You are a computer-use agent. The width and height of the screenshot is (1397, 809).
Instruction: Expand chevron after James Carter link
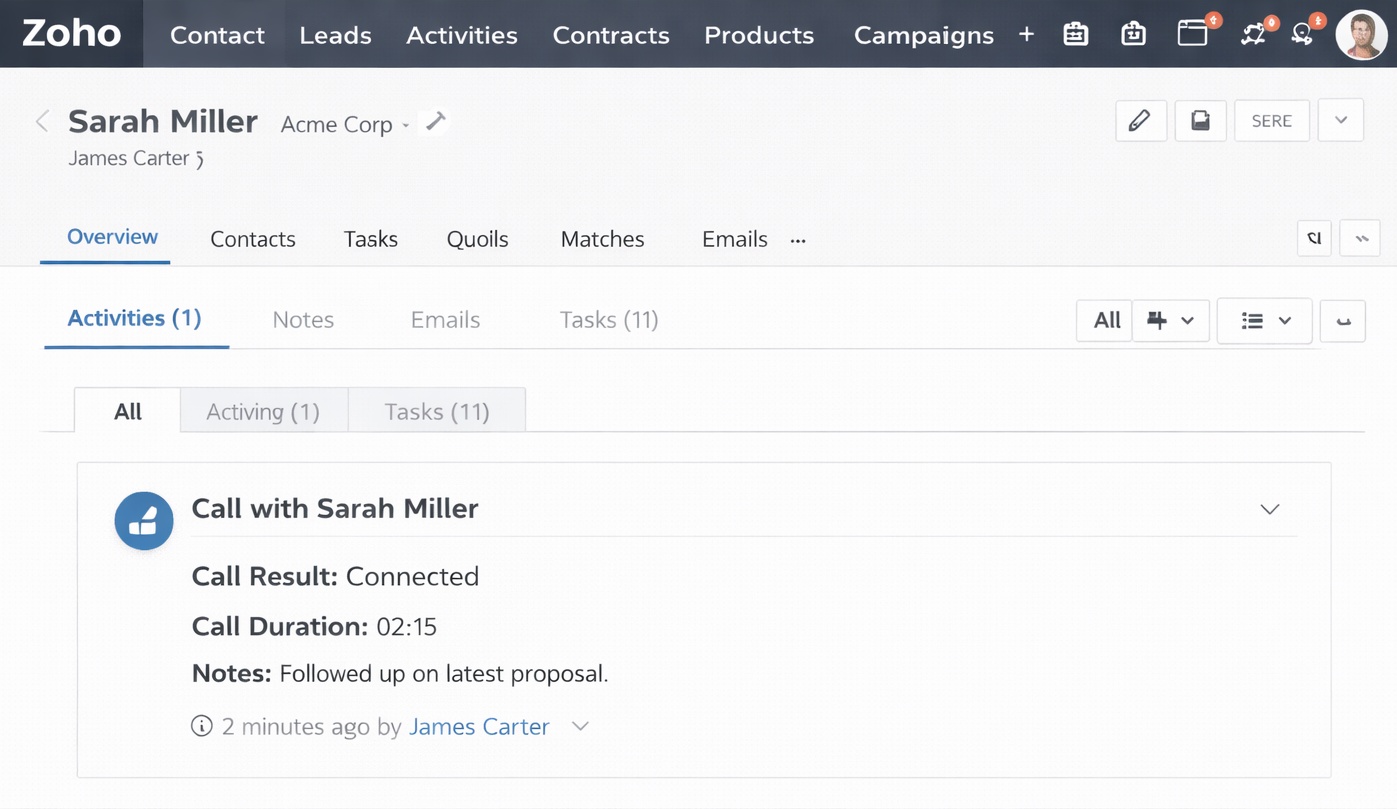tap(580, 726)
